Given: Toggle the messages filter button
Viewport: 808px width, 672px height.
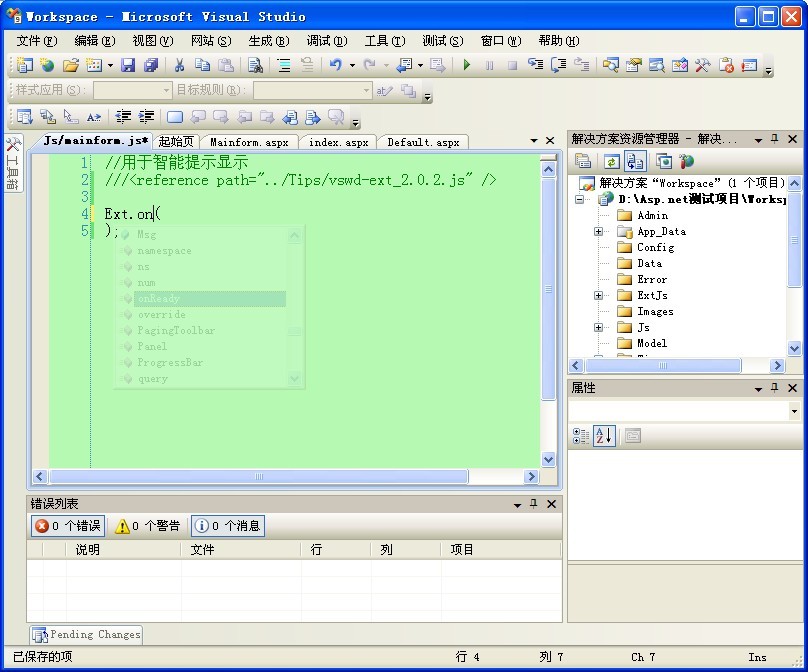Looking at the screenshot, I should 228,526.
